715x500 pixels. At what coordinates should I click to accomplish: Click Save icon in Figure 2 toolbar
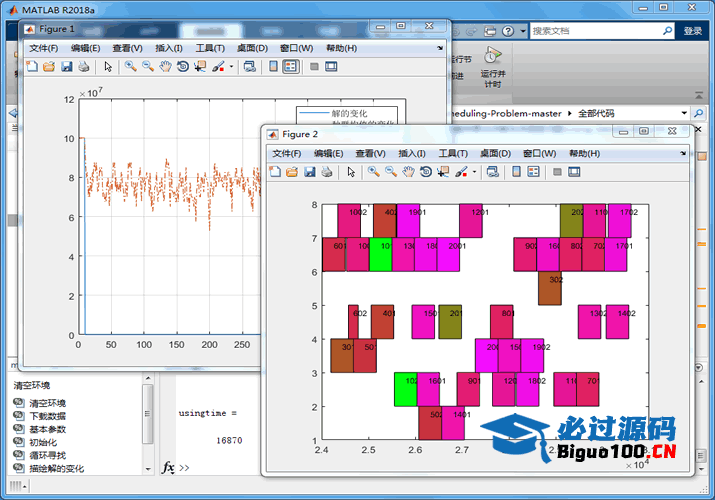point(309,172)
